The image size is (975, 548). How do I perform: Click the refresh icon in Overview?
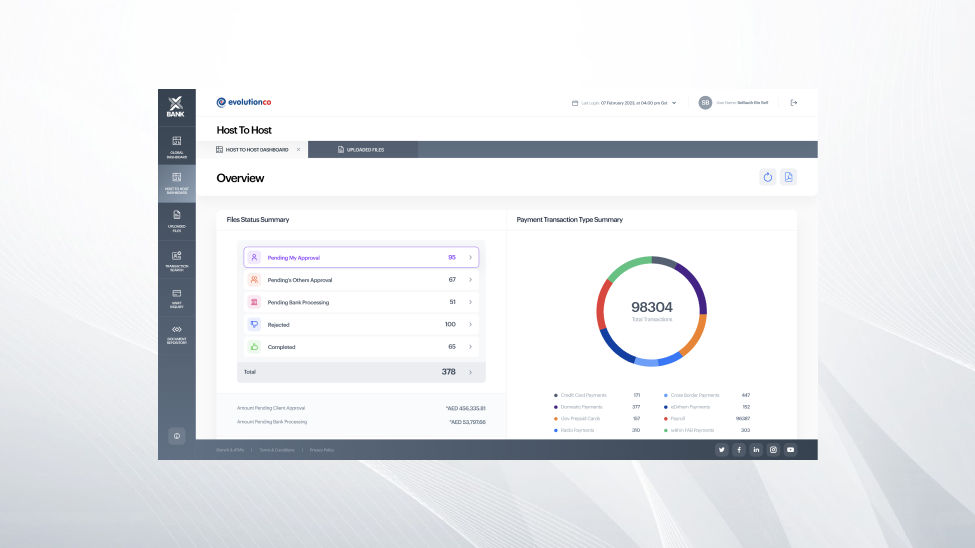[x=768, y=177]
